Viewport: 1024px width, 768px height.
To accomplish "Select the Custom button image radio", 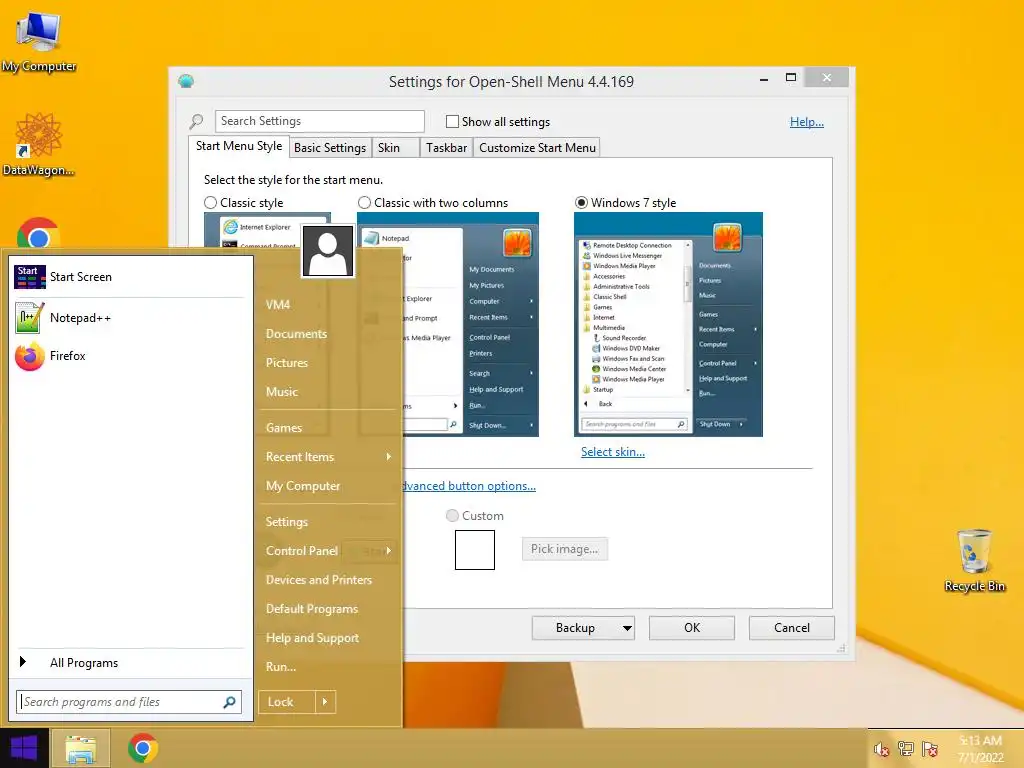I will (x=452, y=516).
